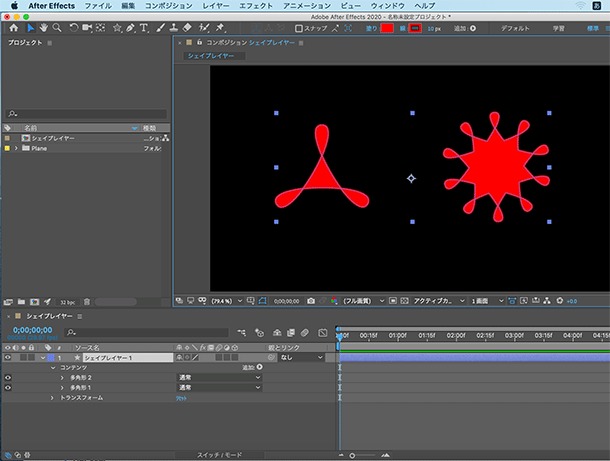Open the エフェクト menu
The width and height of the screenshot is (610, 461).
coord(256,6)
